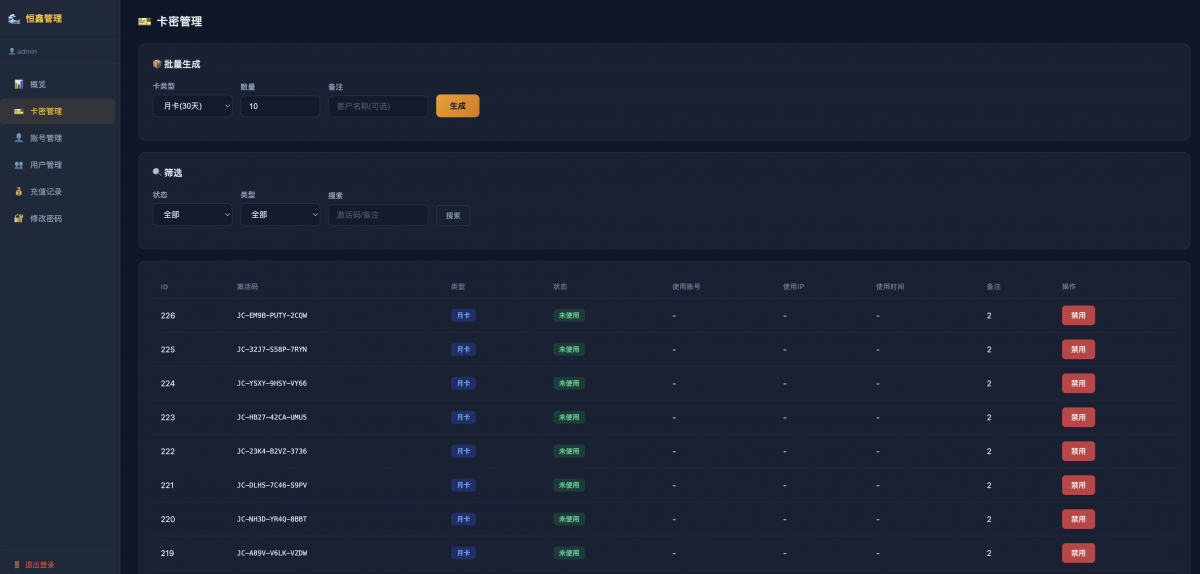The width and height of the screenshot is (1200, 574).
Task: Click the 退出登录 door icon
Action: 16,565
